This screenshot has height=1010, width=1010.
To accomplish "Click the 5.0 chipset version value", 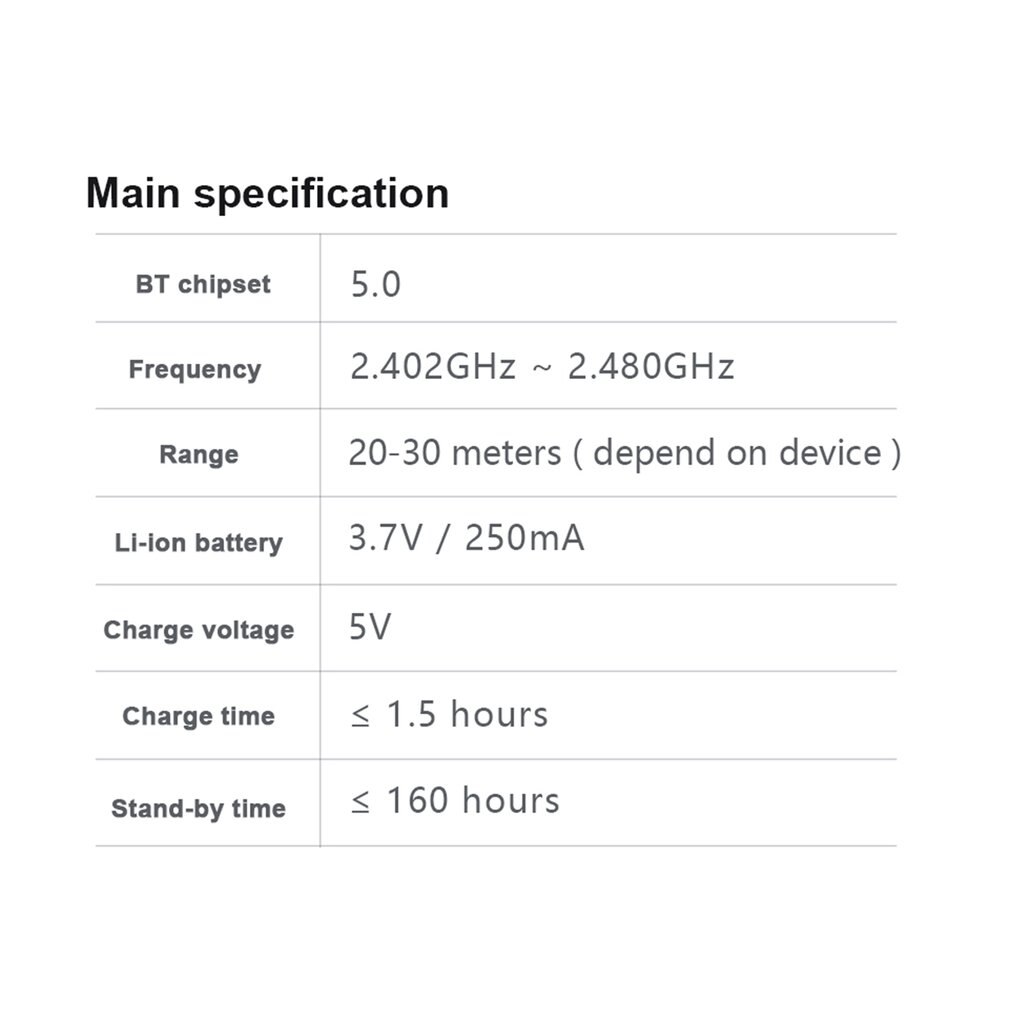I will pos(375,285).
